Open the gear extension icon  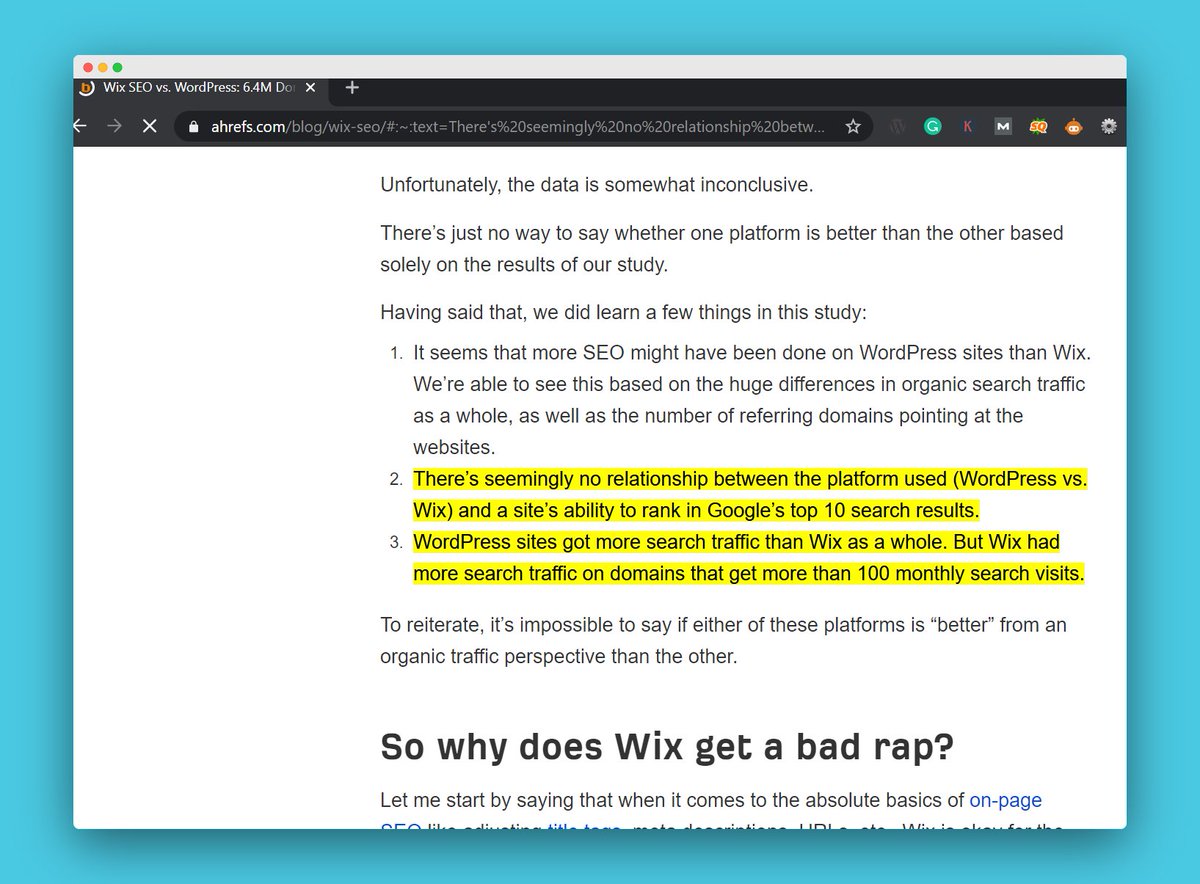pos(1108,127)
